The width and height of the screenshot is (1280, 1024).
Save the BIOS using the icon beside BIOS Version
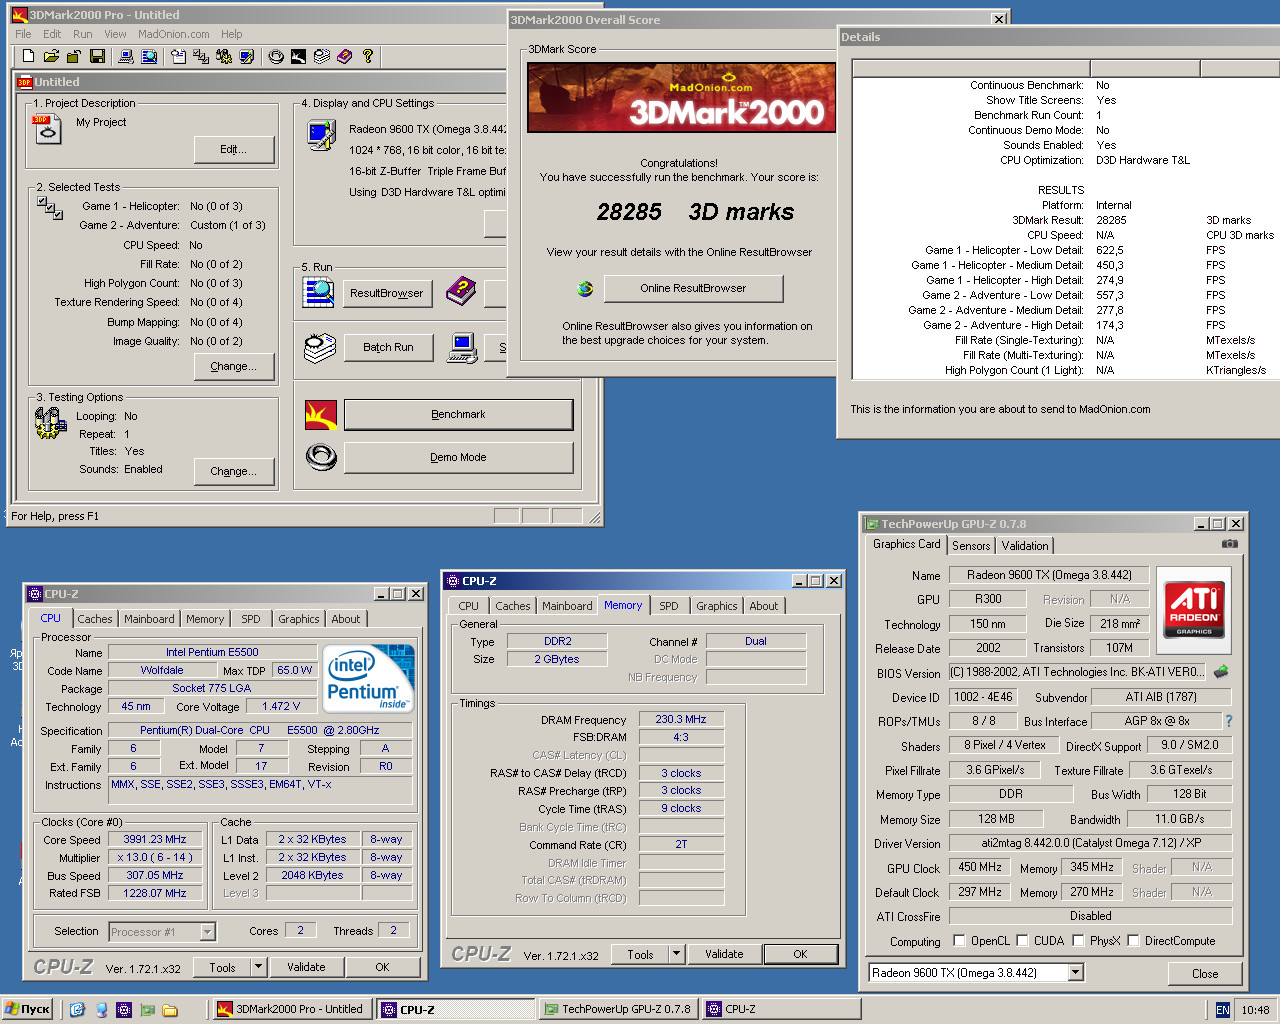(x=1220, y=672)
